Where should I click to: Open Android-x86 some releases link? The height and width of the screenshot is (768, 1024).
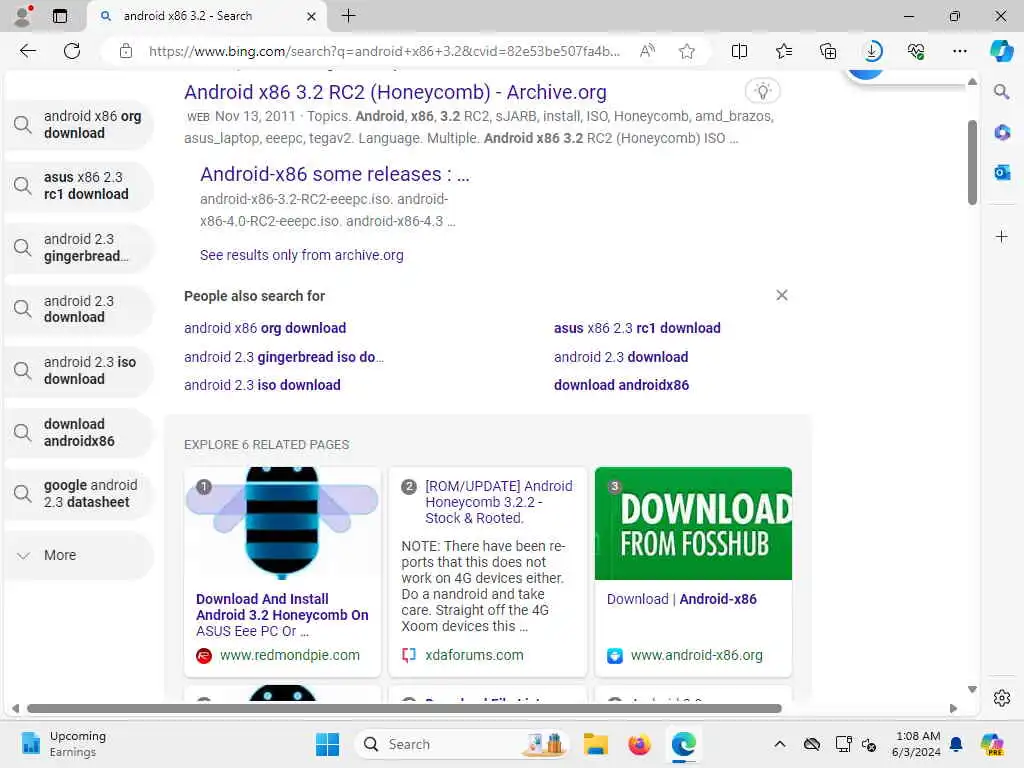(334, 174)
